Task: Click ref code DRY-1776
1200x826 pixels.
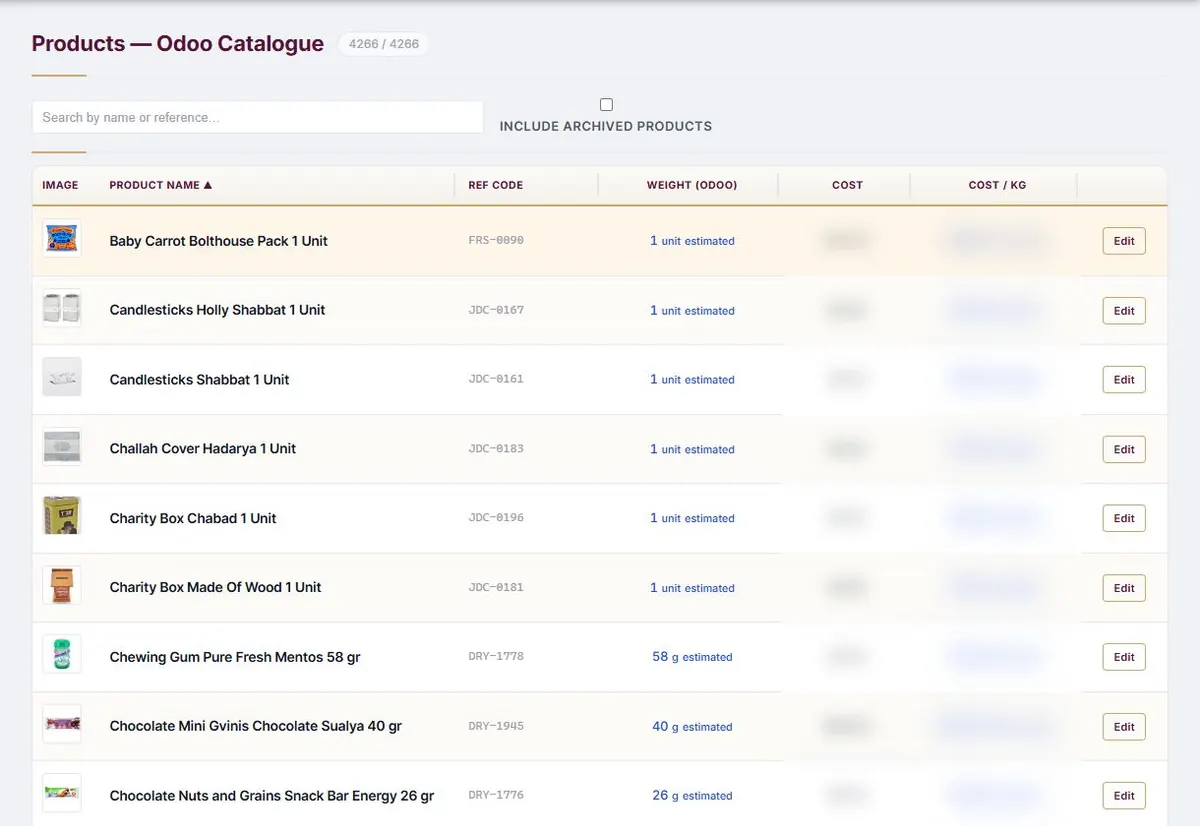Action: (496, 795)
